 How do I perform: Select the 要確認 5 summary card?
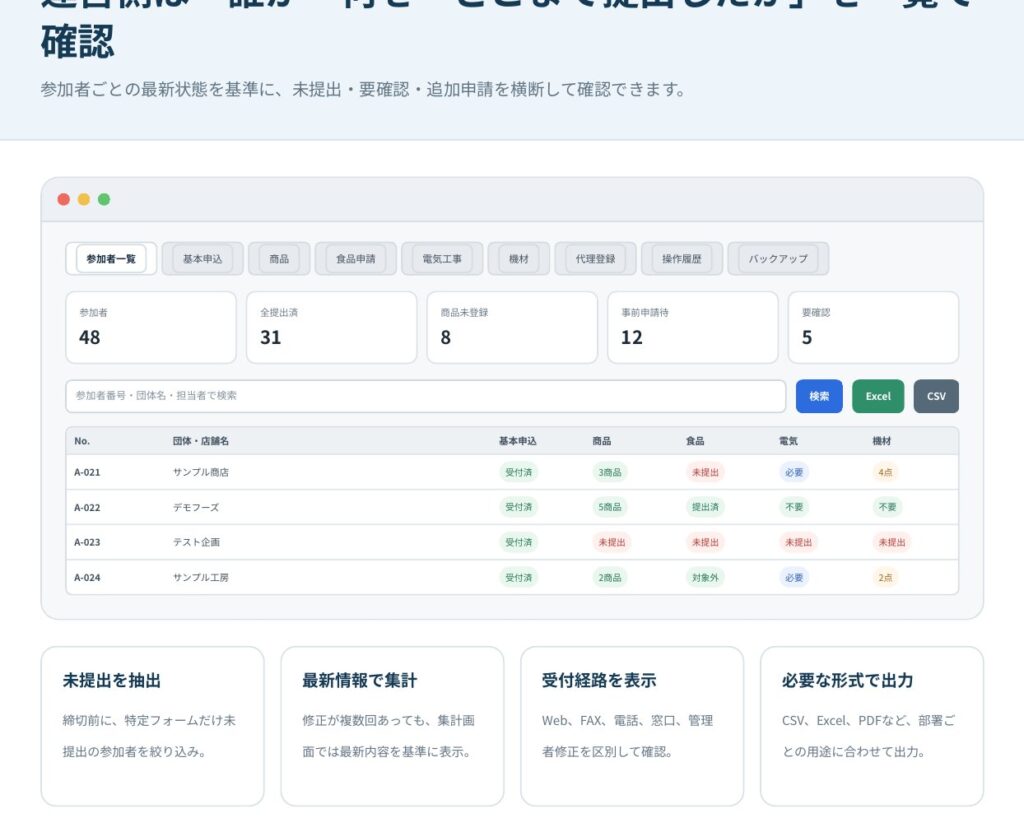pos(873,327)
